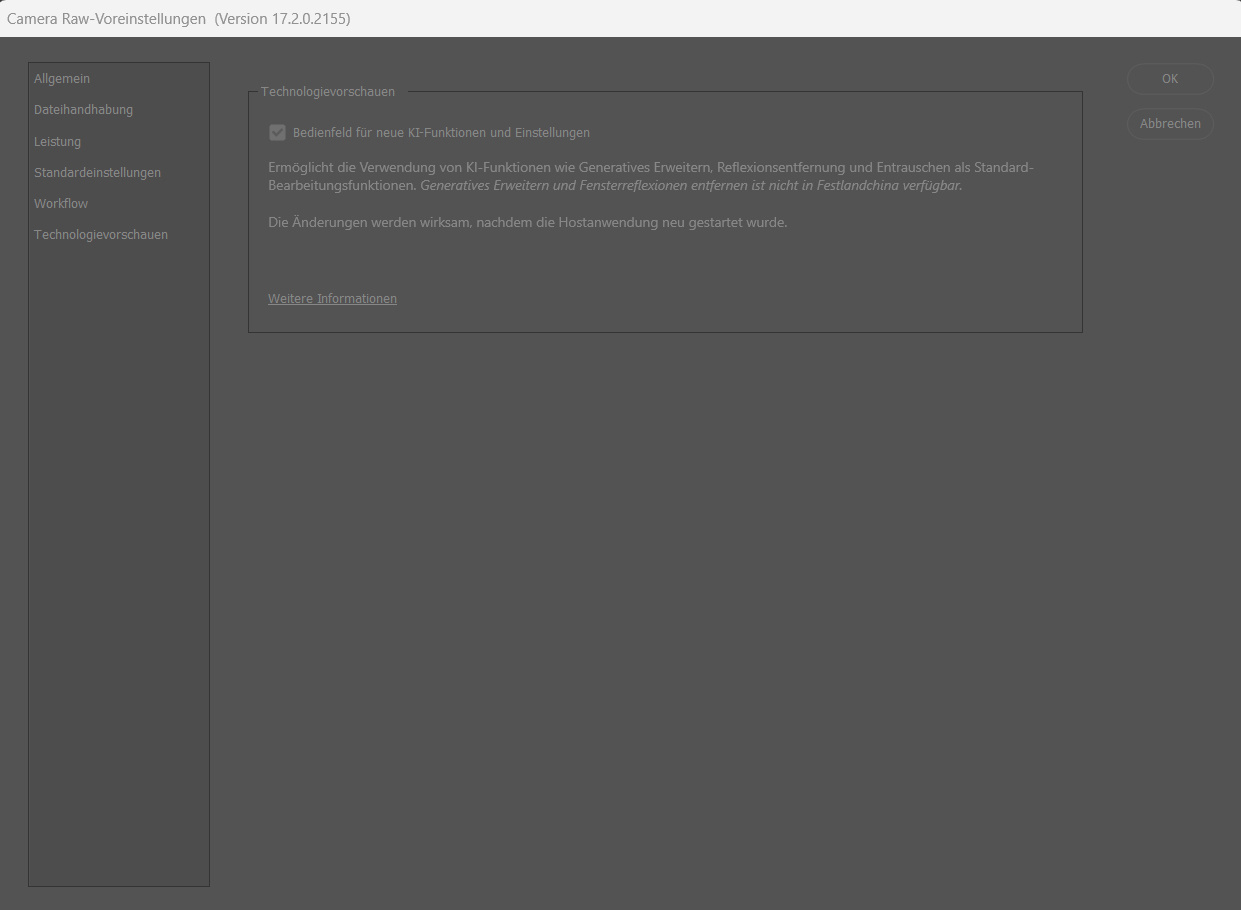Click the restart notice about Hostanwendung

click(x=528, y=223)
